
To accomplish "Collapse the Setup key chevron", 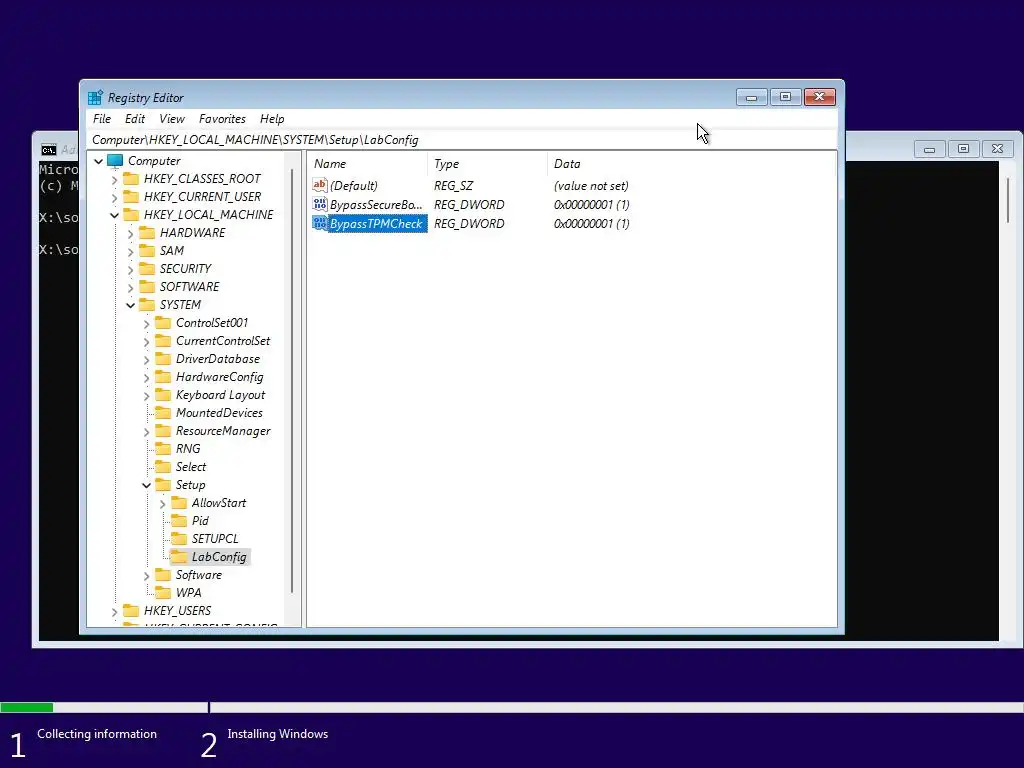I will click(146, 485).
